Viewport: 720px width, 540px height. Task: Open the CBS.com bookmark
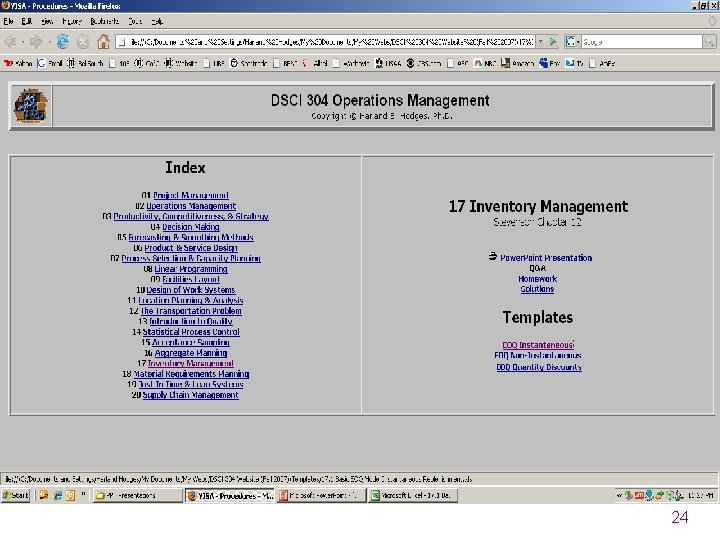click(x=423, y=63)
